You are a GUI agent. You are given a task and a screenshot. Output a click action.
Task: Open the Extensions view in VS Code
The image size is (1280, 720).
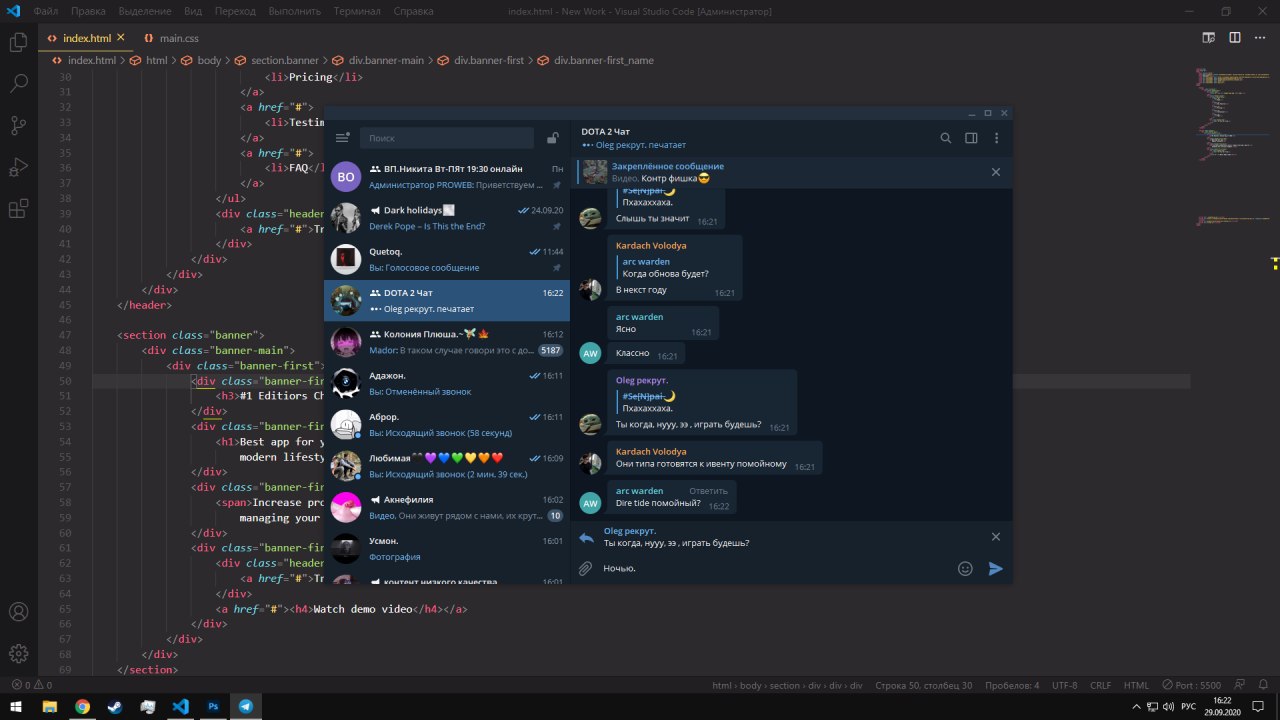tap(18, 209)
